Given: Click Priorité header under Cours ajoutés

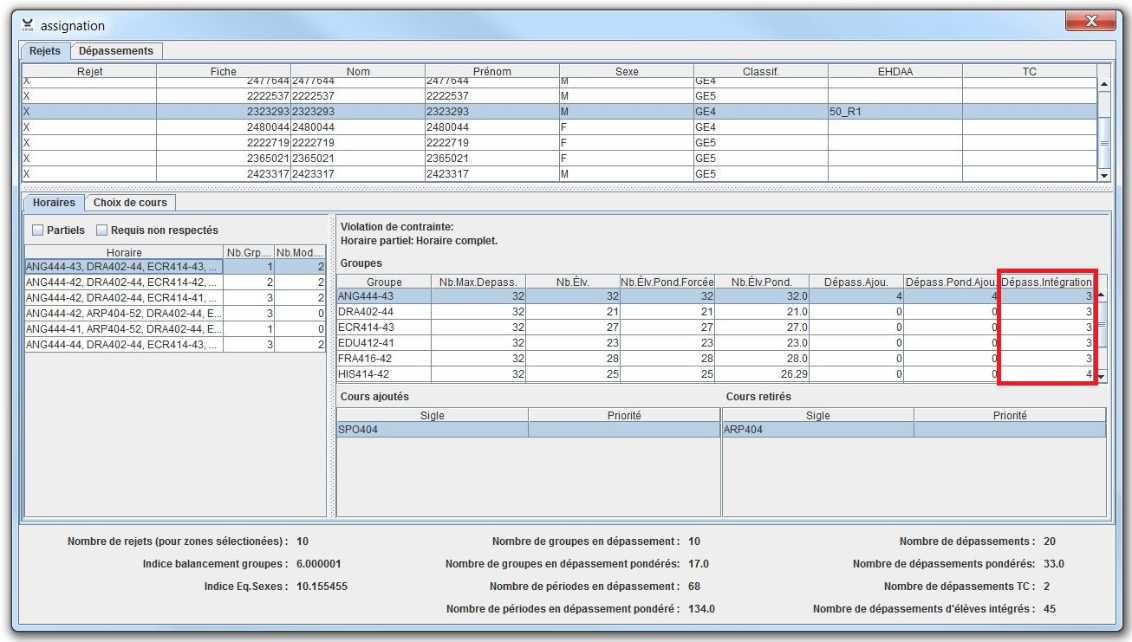Looking at the screenshot, I should point(624,416).
